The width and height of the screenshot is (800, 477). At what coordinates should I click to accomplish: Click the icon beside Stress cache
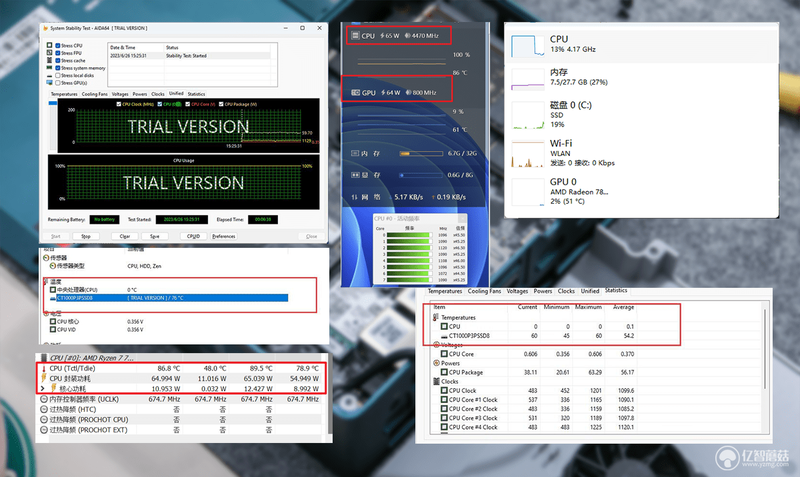pyautogui.click(x=49, y=60)
